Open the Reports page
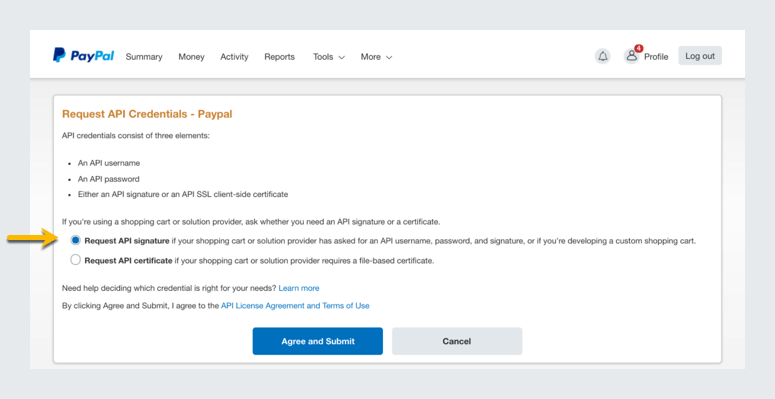 [279, 57]
